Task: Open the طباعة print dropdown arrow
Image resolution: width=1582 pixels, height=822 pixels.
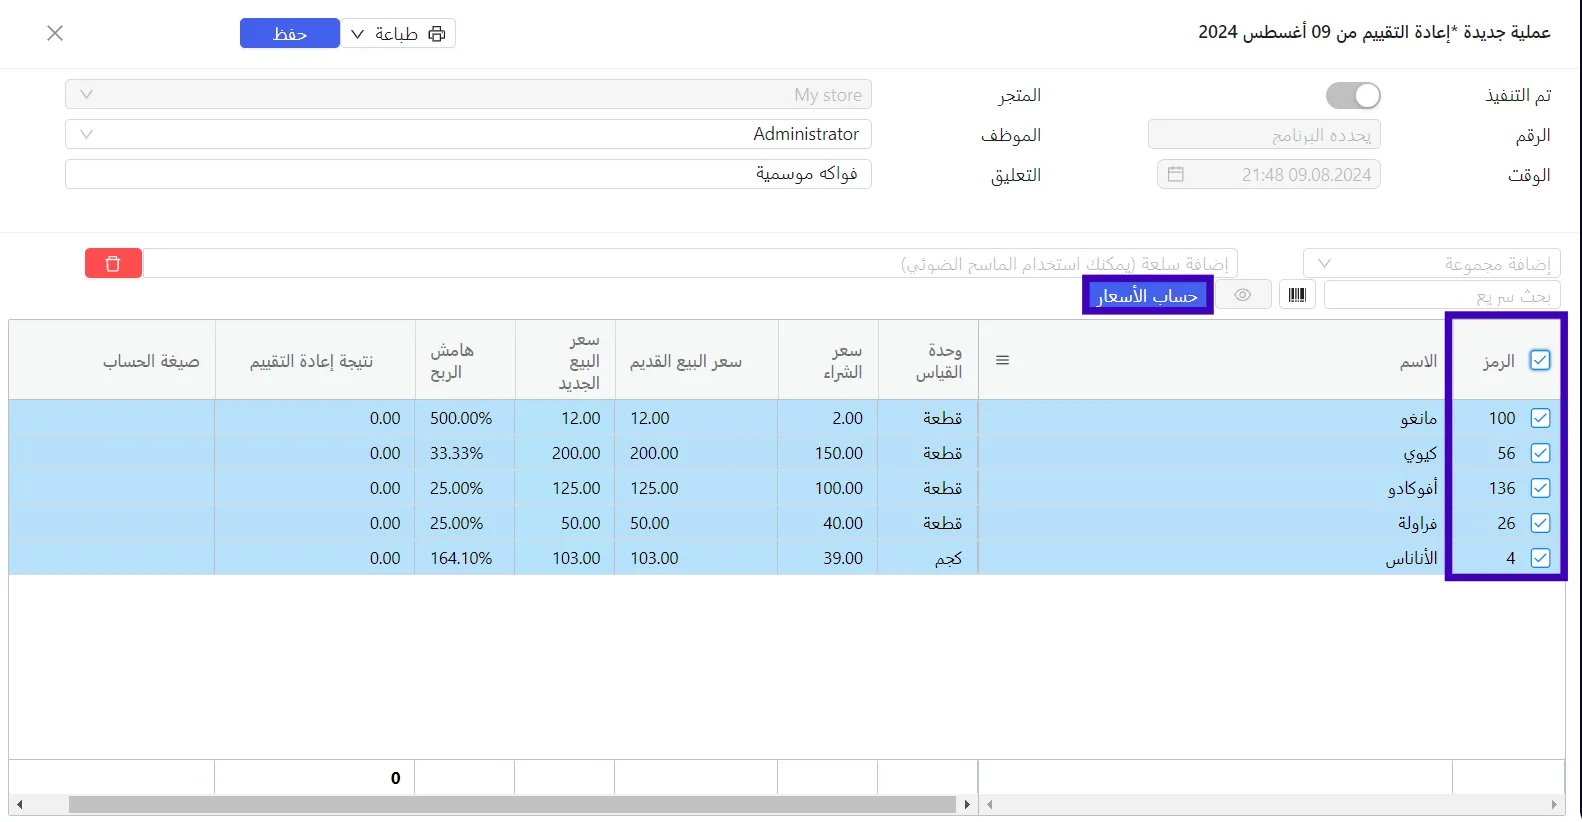Action: tap(357, 34)
